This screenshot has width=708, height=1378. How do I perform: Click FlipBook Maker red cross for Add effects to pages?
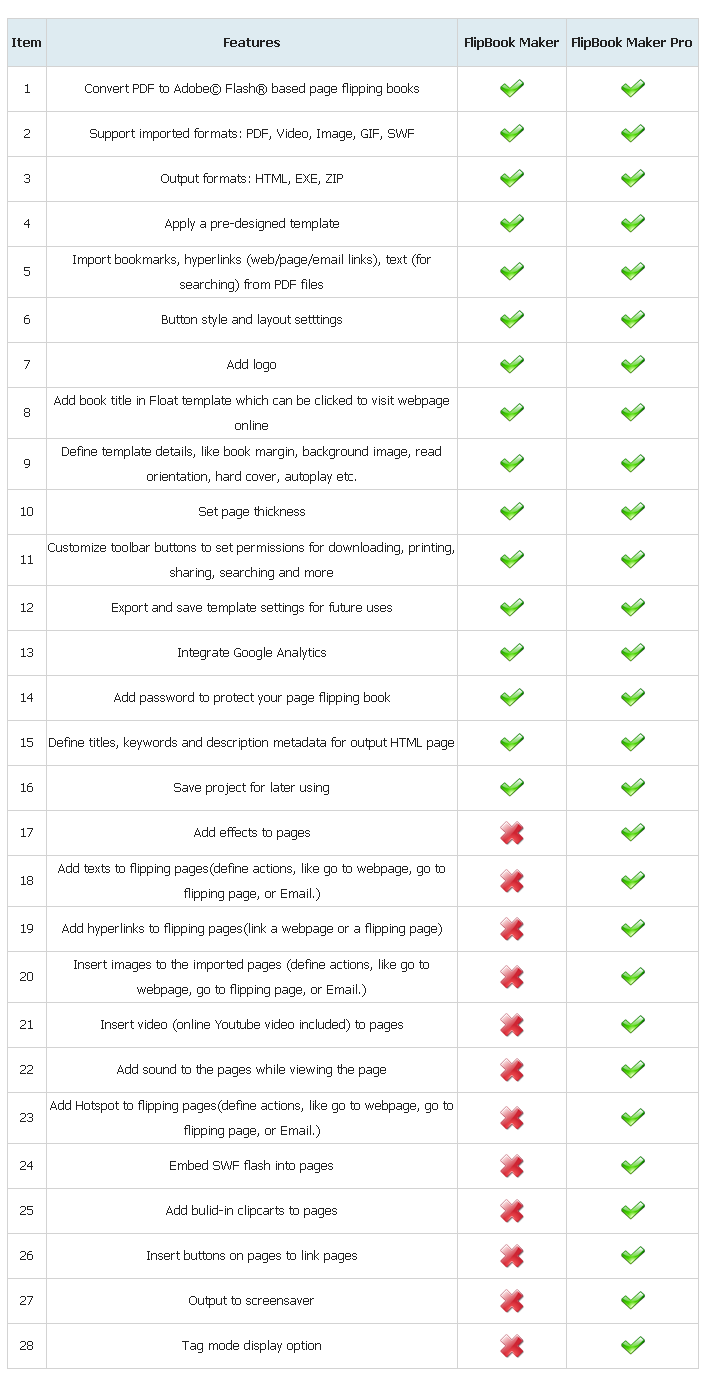512,832
